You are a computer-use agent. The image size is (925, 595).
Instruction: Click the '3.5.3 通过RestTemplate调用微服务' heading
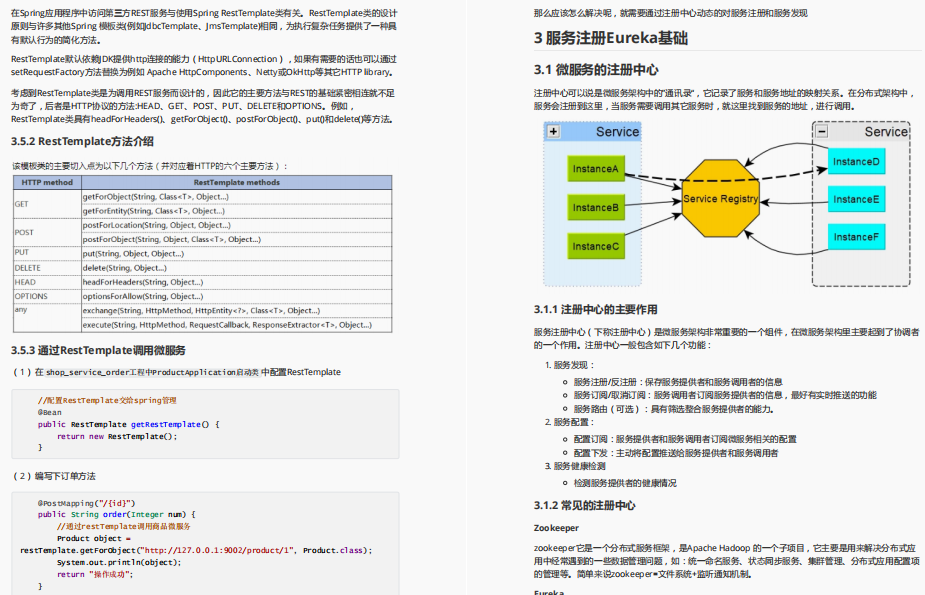pos(98,350)
